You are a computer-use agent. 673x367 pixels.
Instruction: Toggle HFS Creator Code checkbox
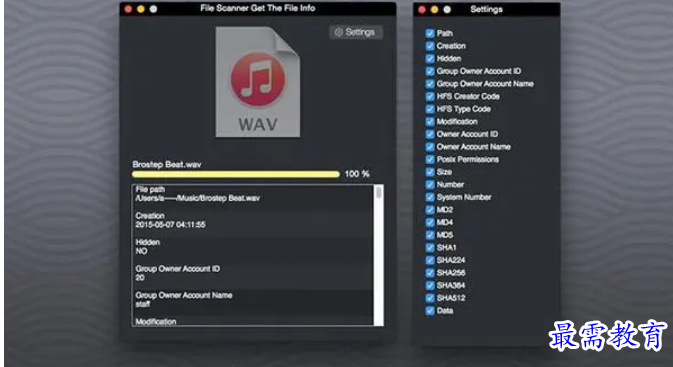click(x=430, y=96)
